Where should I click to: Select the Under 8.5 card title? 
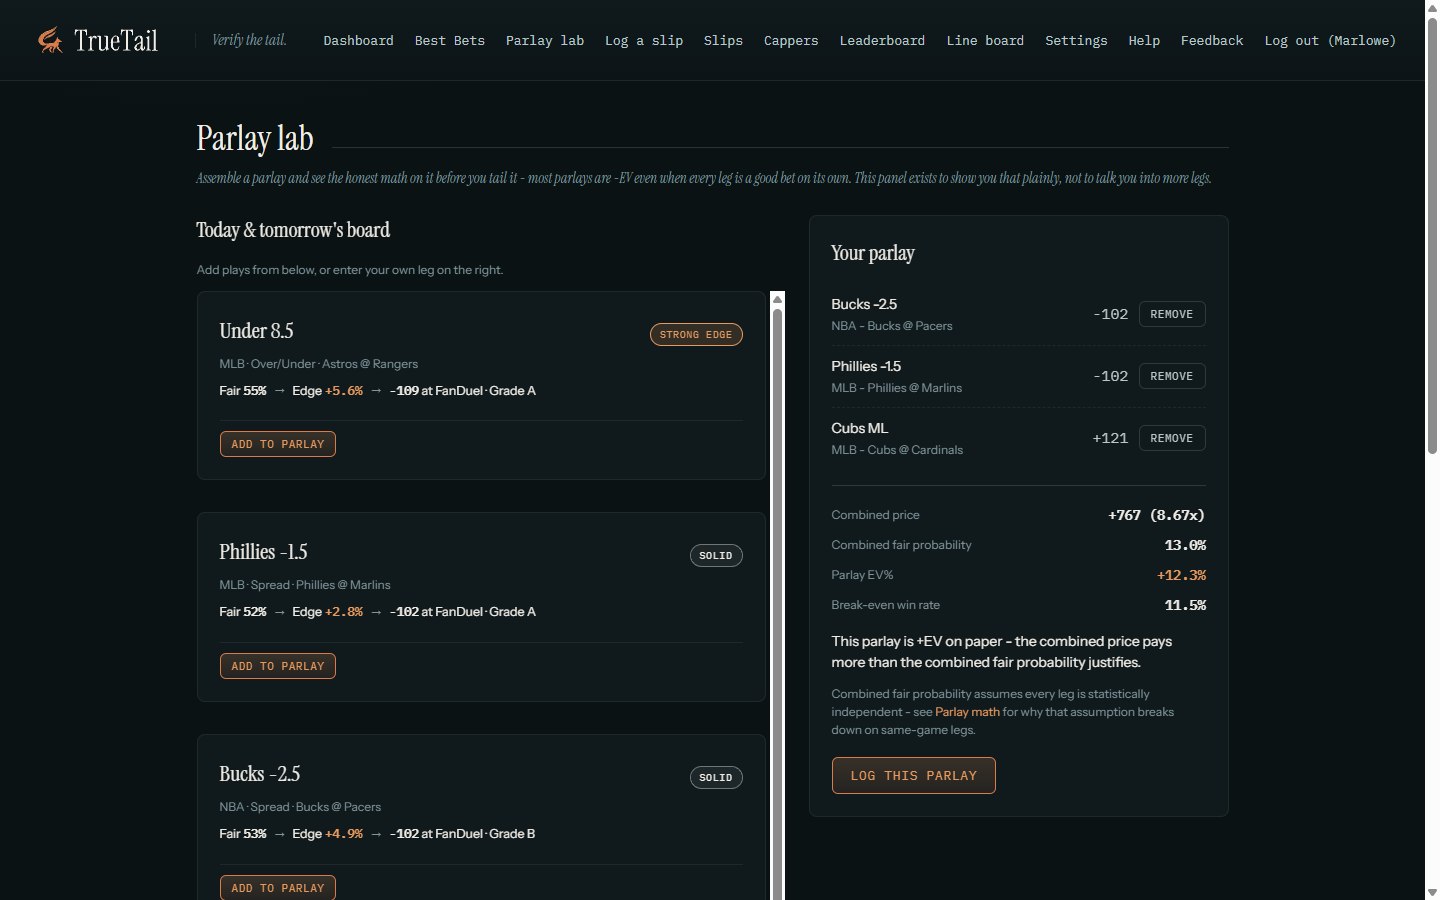(x=256, y=331)
